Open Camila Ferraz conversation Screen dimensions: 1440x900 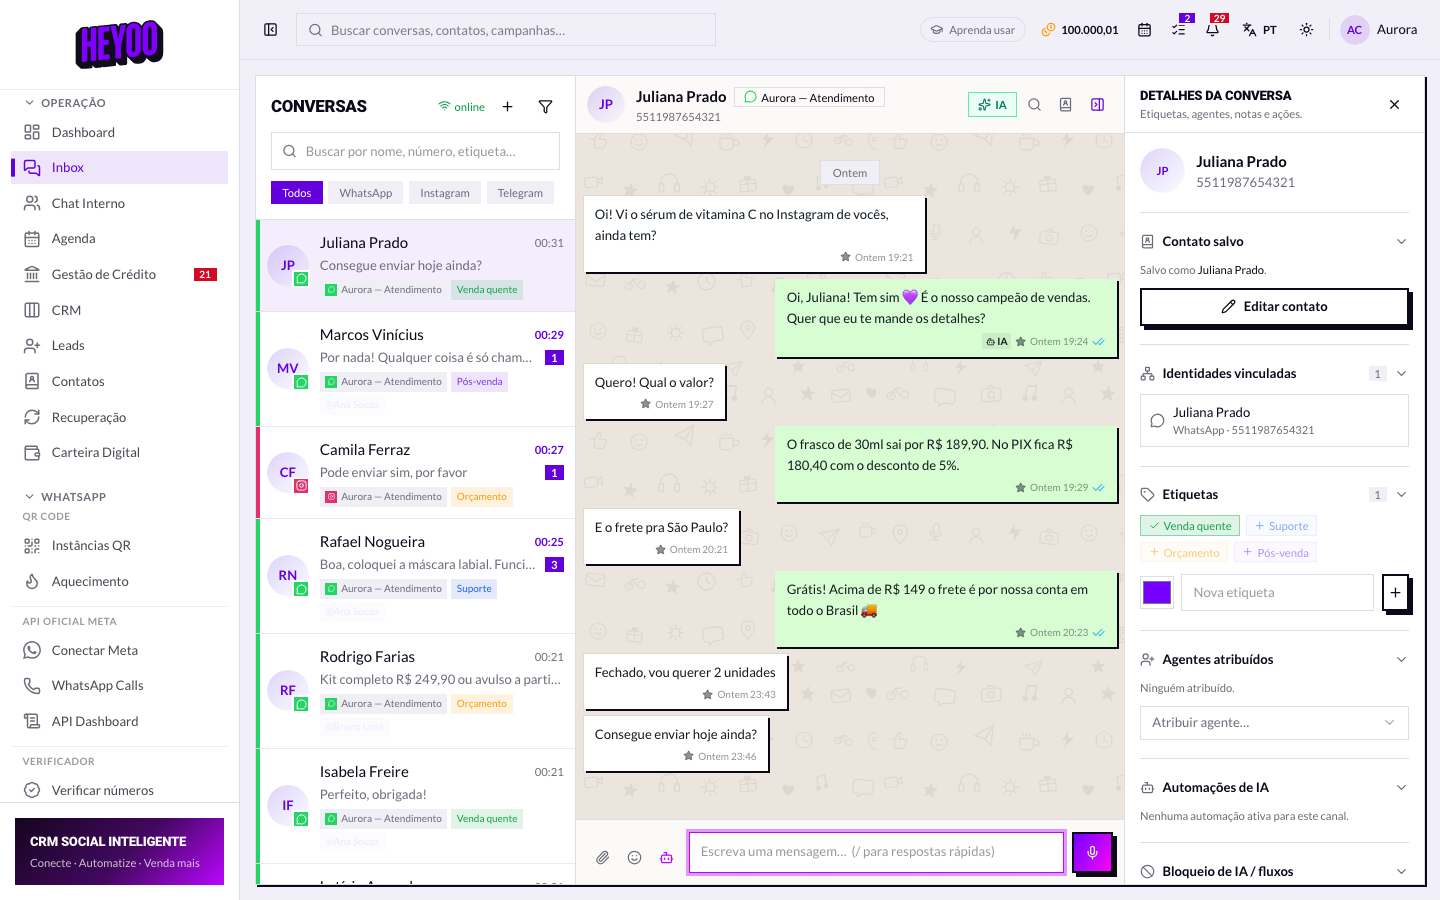(x=417, y=473)
